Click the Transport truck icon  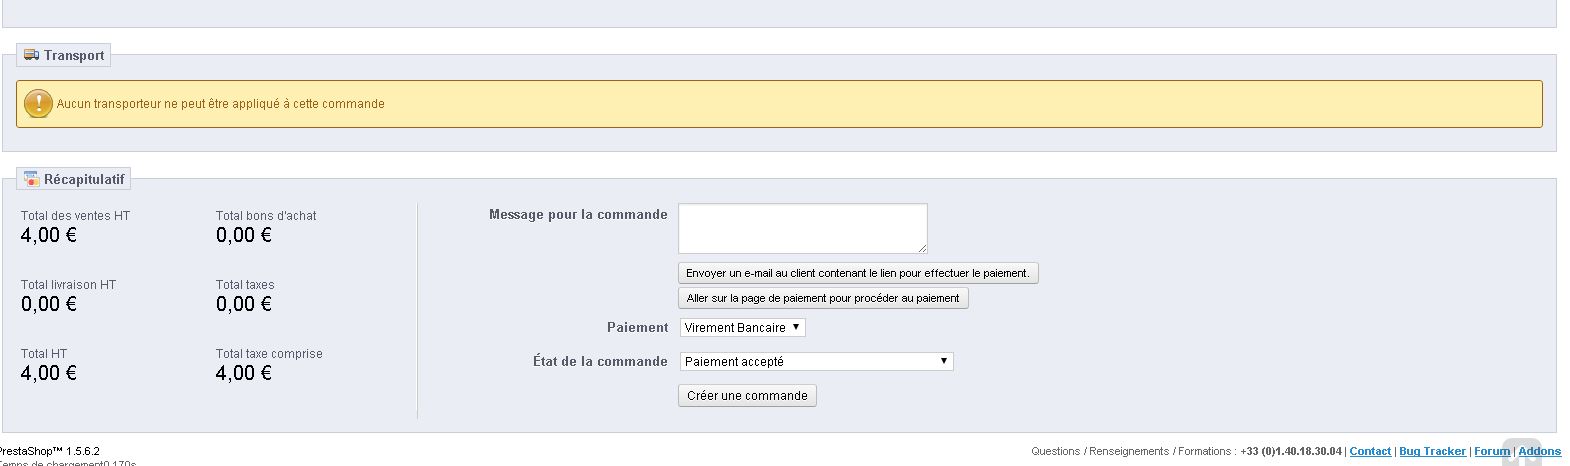[x=31, y=55]
